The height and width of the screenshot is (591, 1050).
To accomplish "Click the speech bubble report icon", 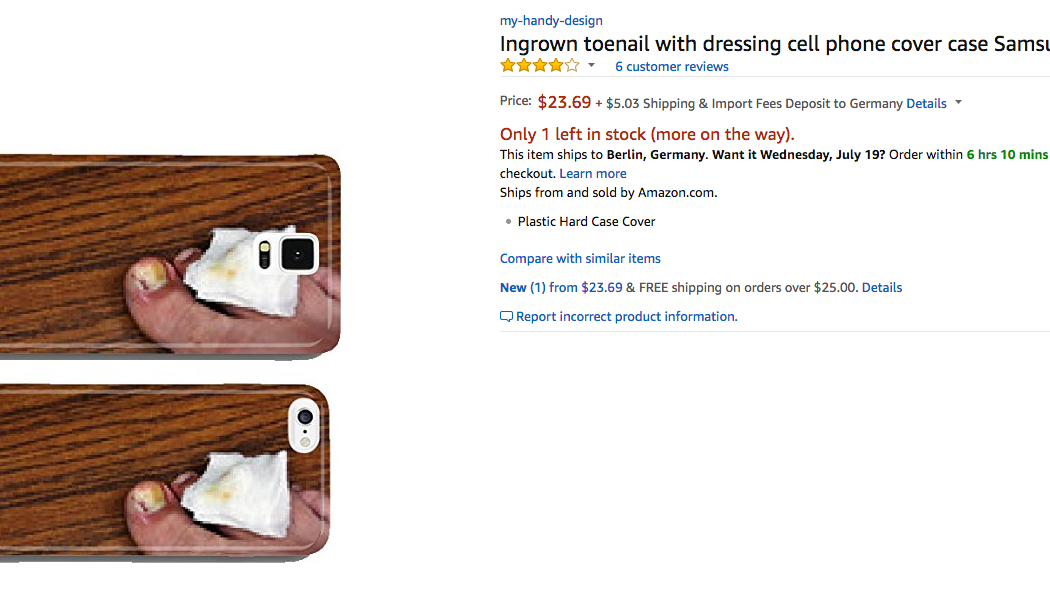I will pyautogui.click(x=506, y=317).
